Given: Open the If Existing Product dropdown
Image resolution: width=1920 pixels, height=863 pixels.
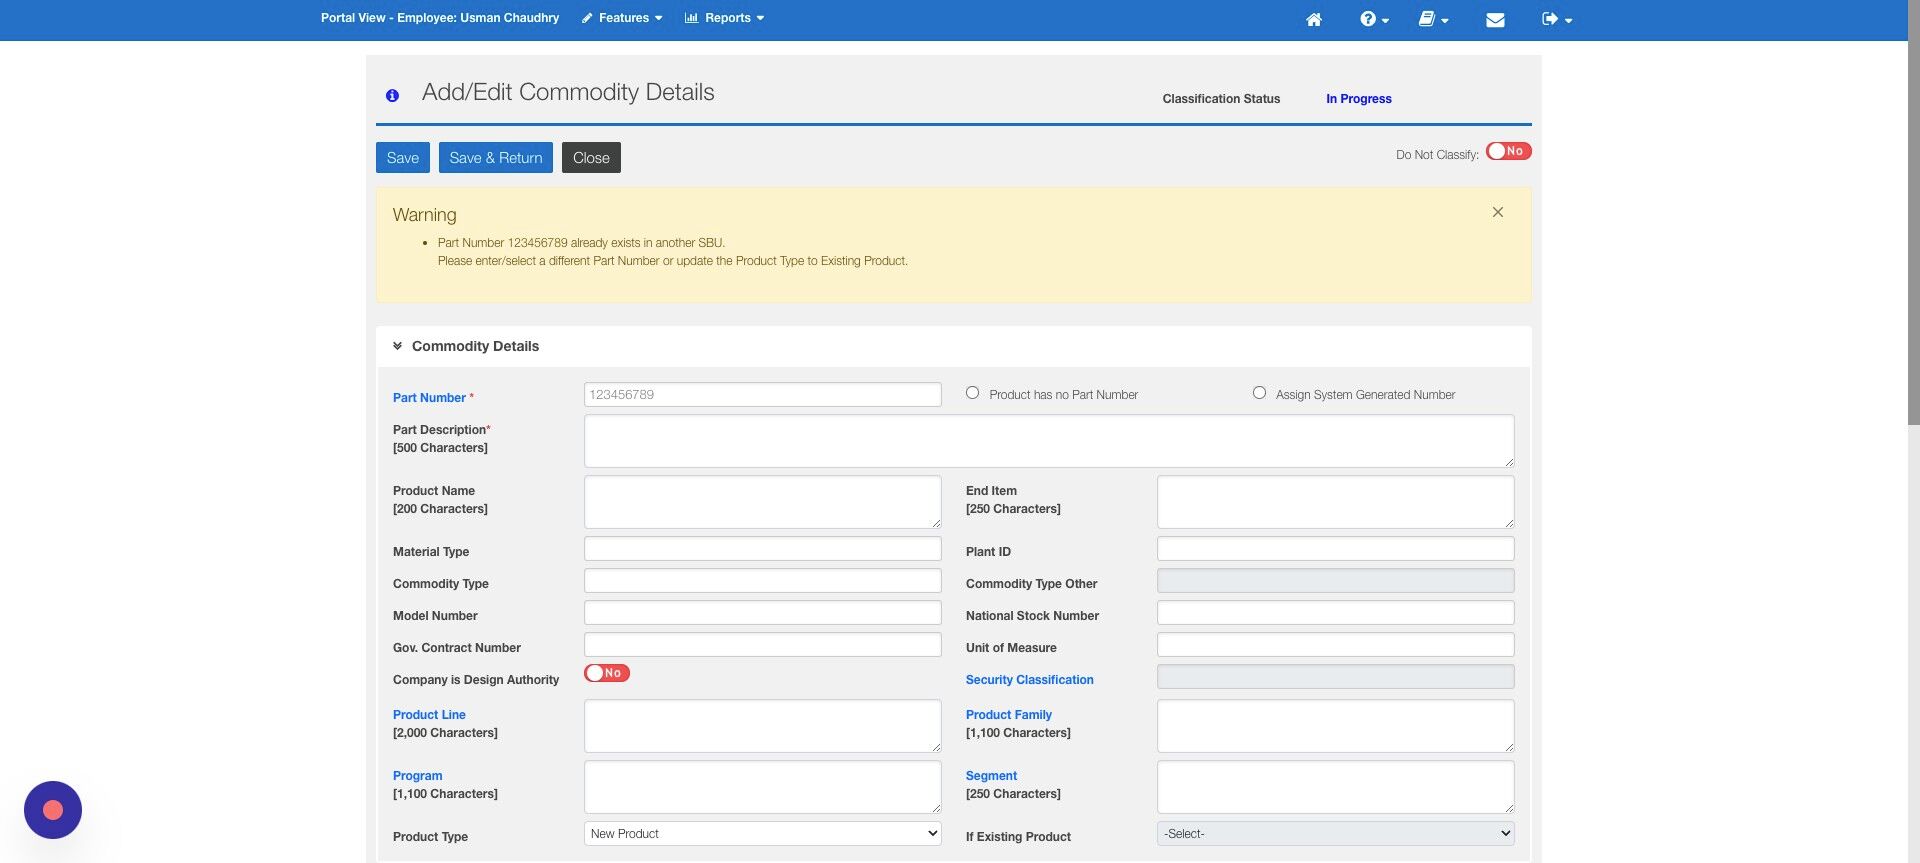Looking at the screenshot, I should [1335, 833].
